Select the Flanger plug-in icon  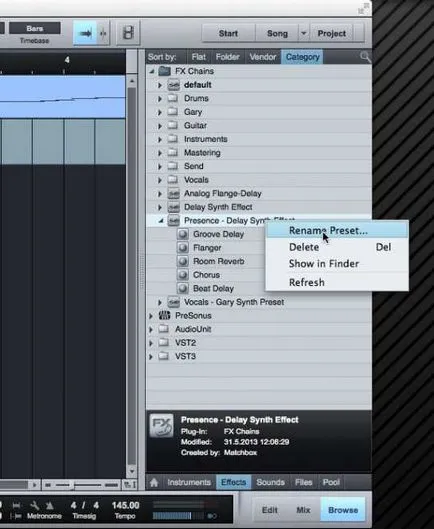click(x=183, y=248)
